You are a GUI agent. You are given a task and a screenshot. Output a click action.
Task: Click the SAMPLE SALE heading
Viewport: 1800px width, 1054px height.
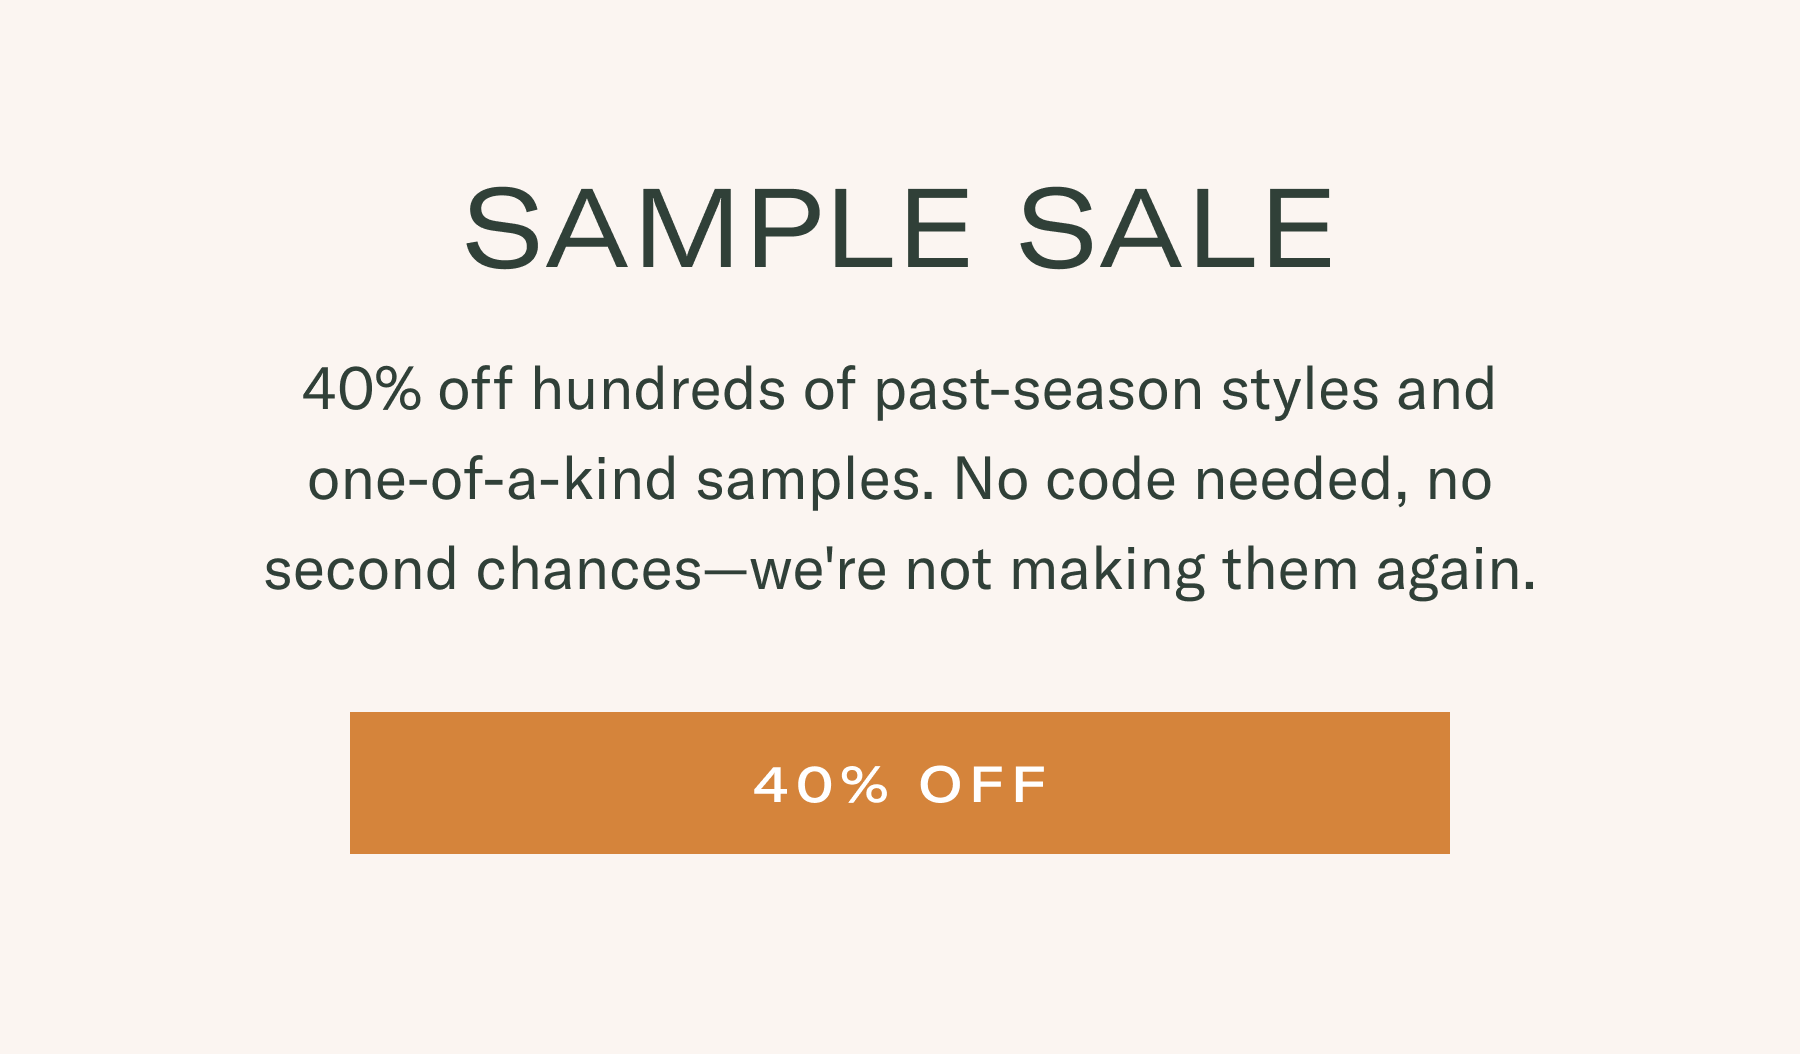[899, 229]
